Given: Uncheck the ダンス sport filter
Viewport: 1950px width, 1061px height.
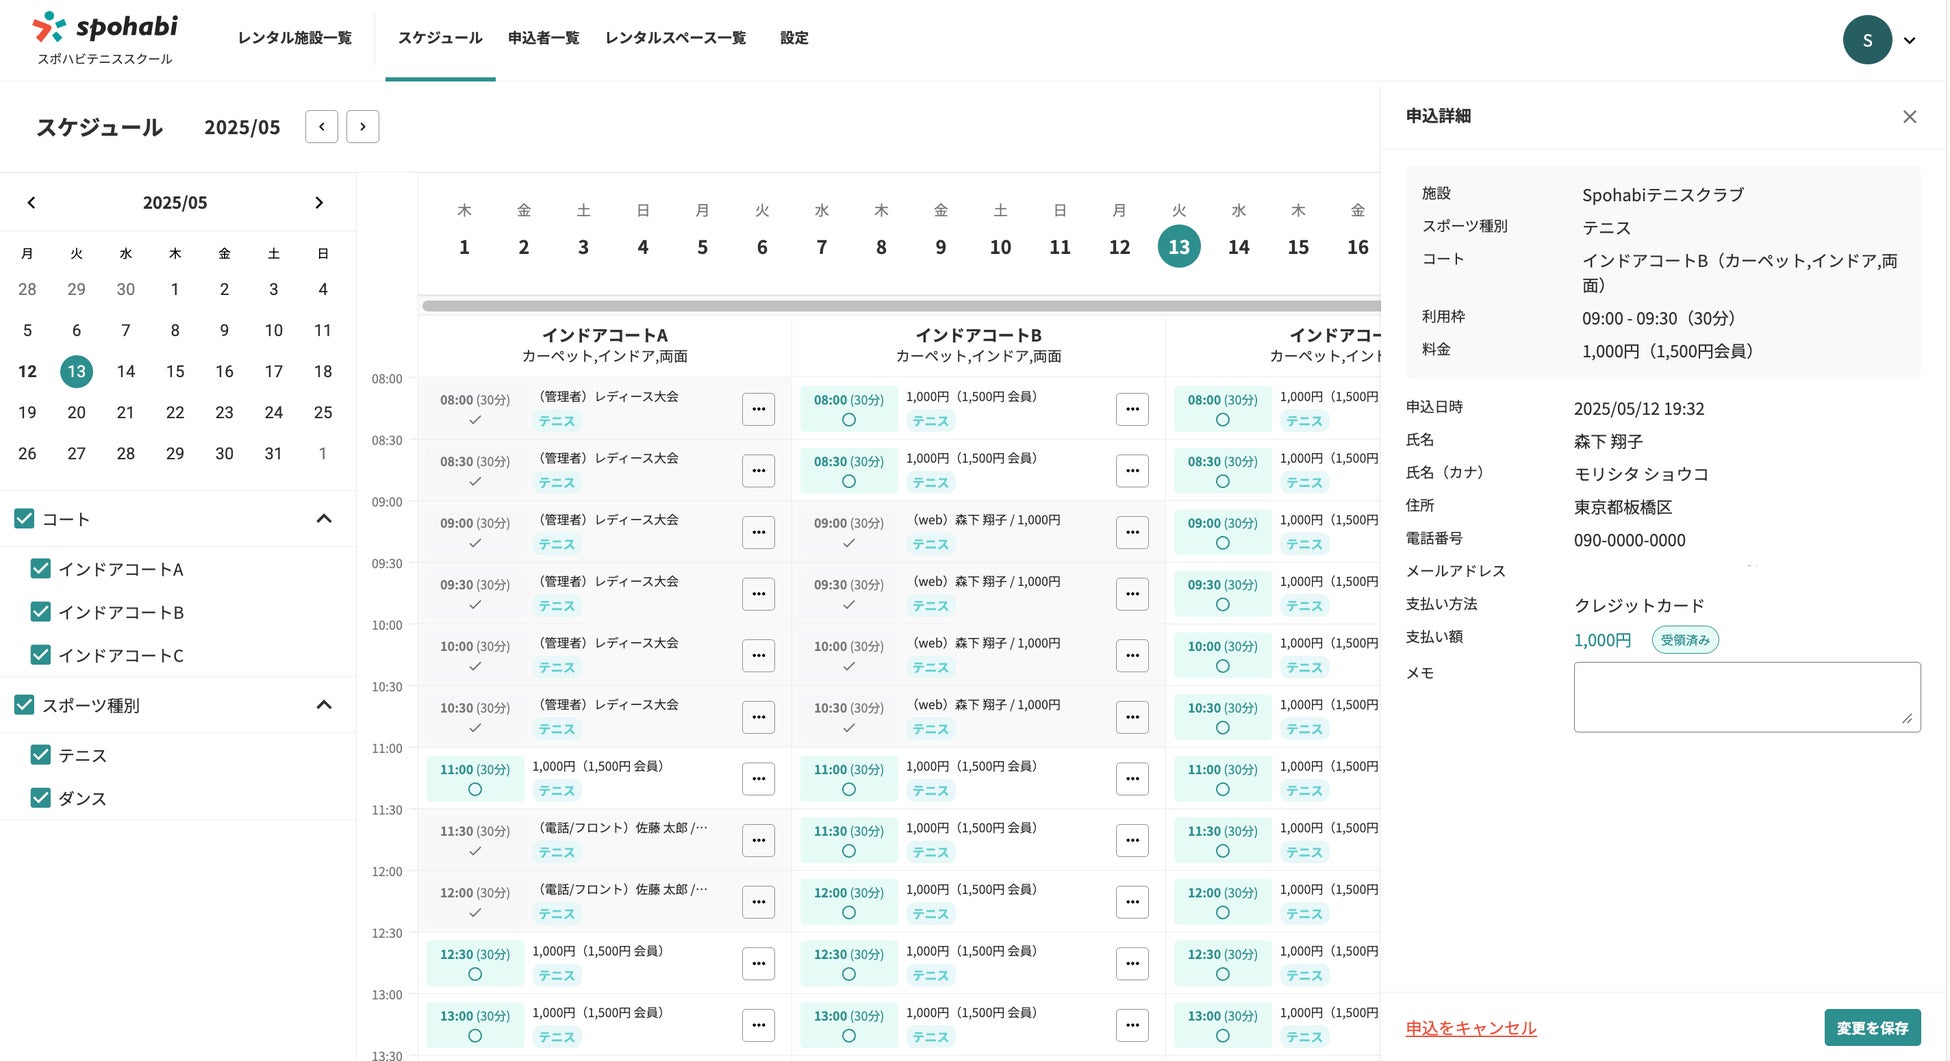Looking at the screenshot, I should coord(40,798).
